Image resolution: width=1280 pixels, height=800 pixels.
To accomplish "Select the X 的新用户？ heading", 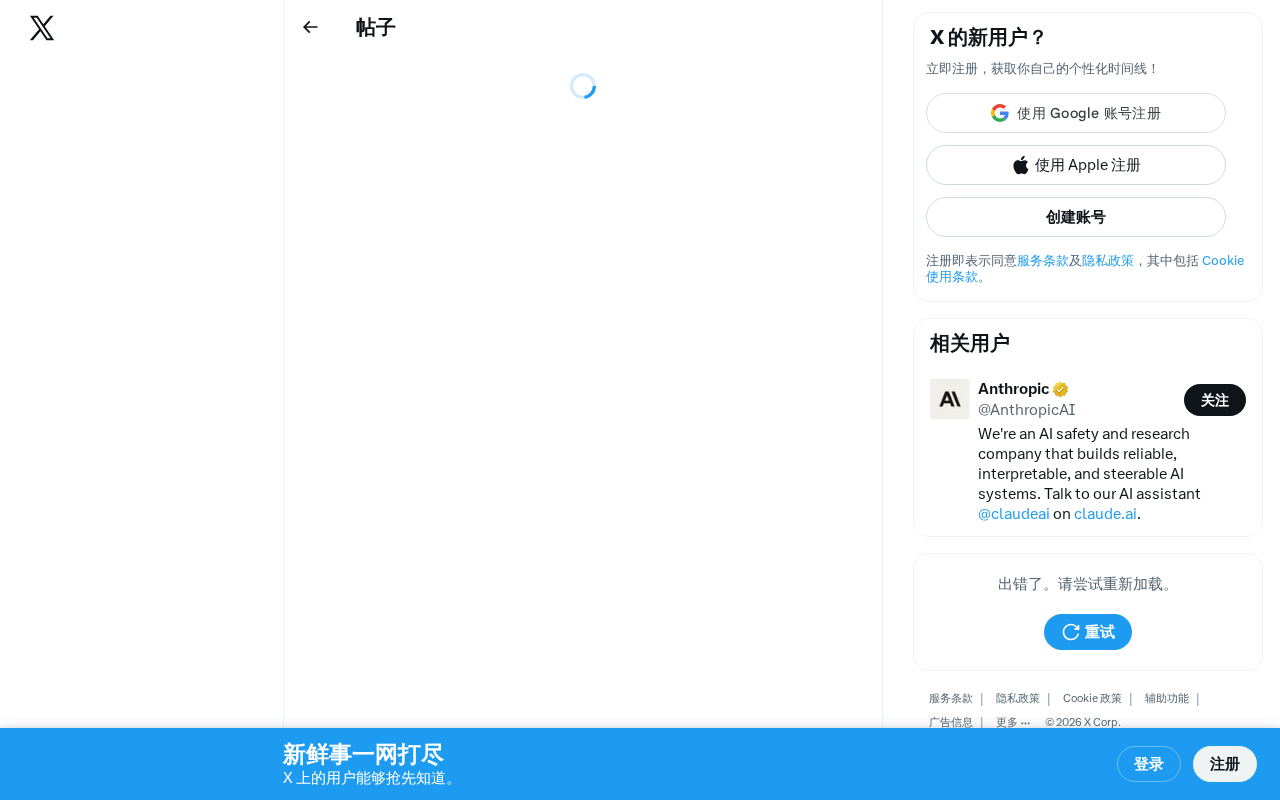I will click(x=988, y=37).
